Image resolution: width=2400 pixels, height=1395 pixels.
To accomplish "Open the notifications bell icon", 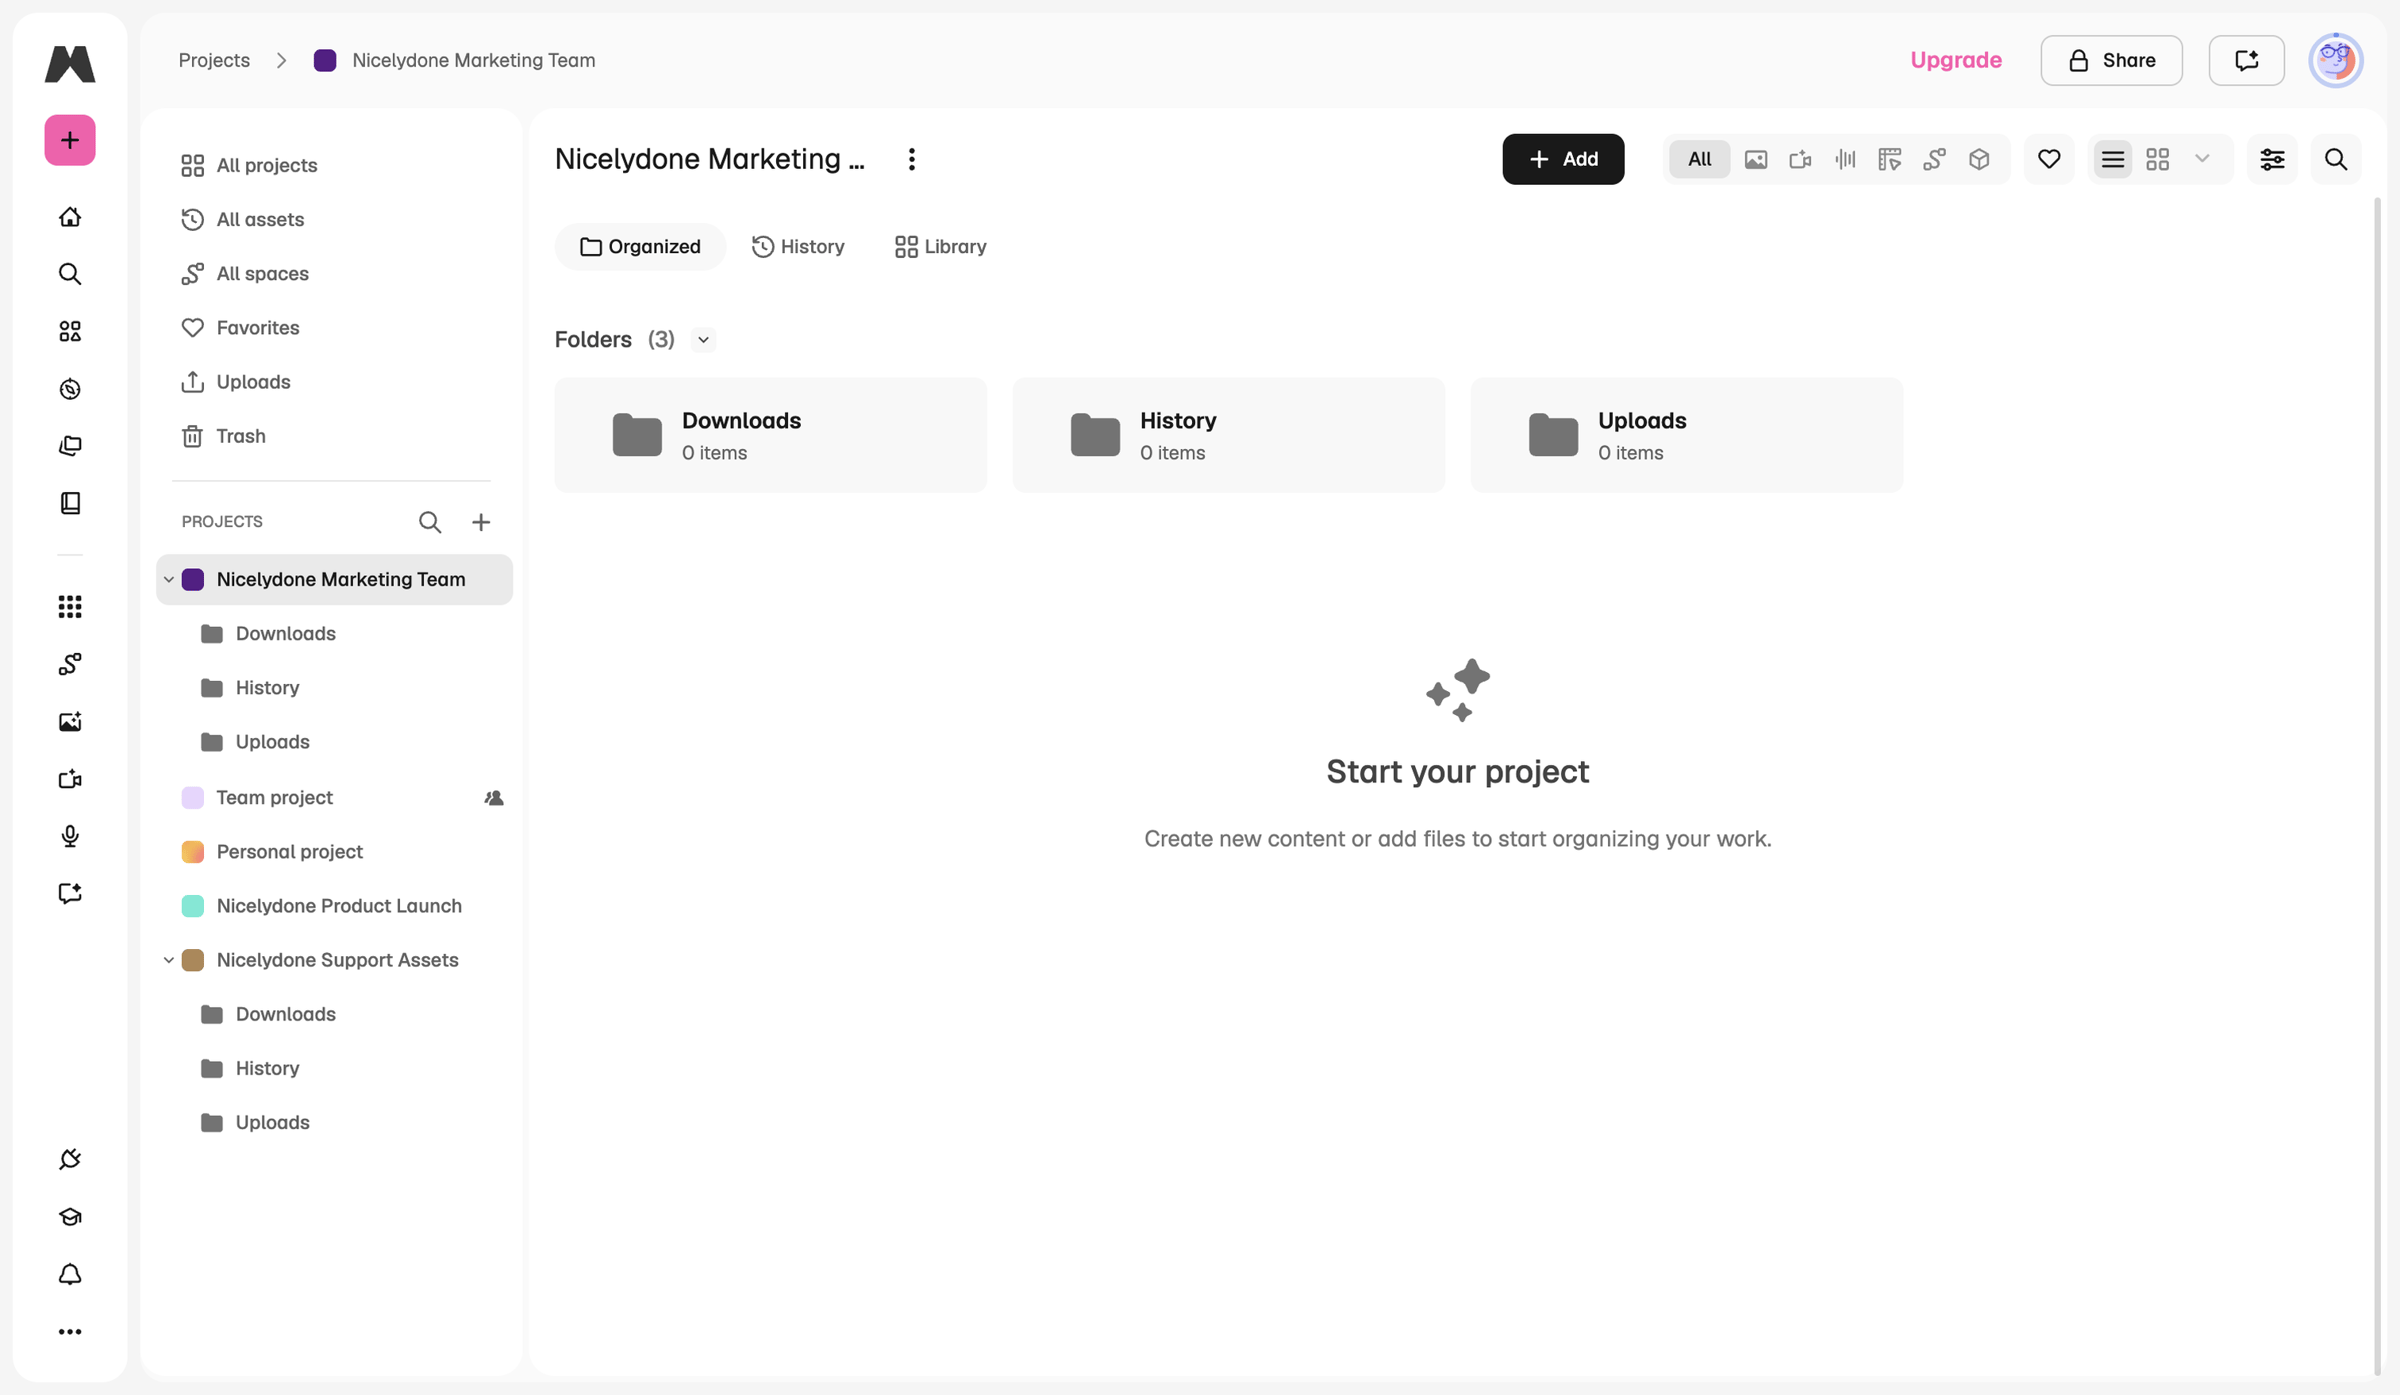I will (x=70, y=1274).
